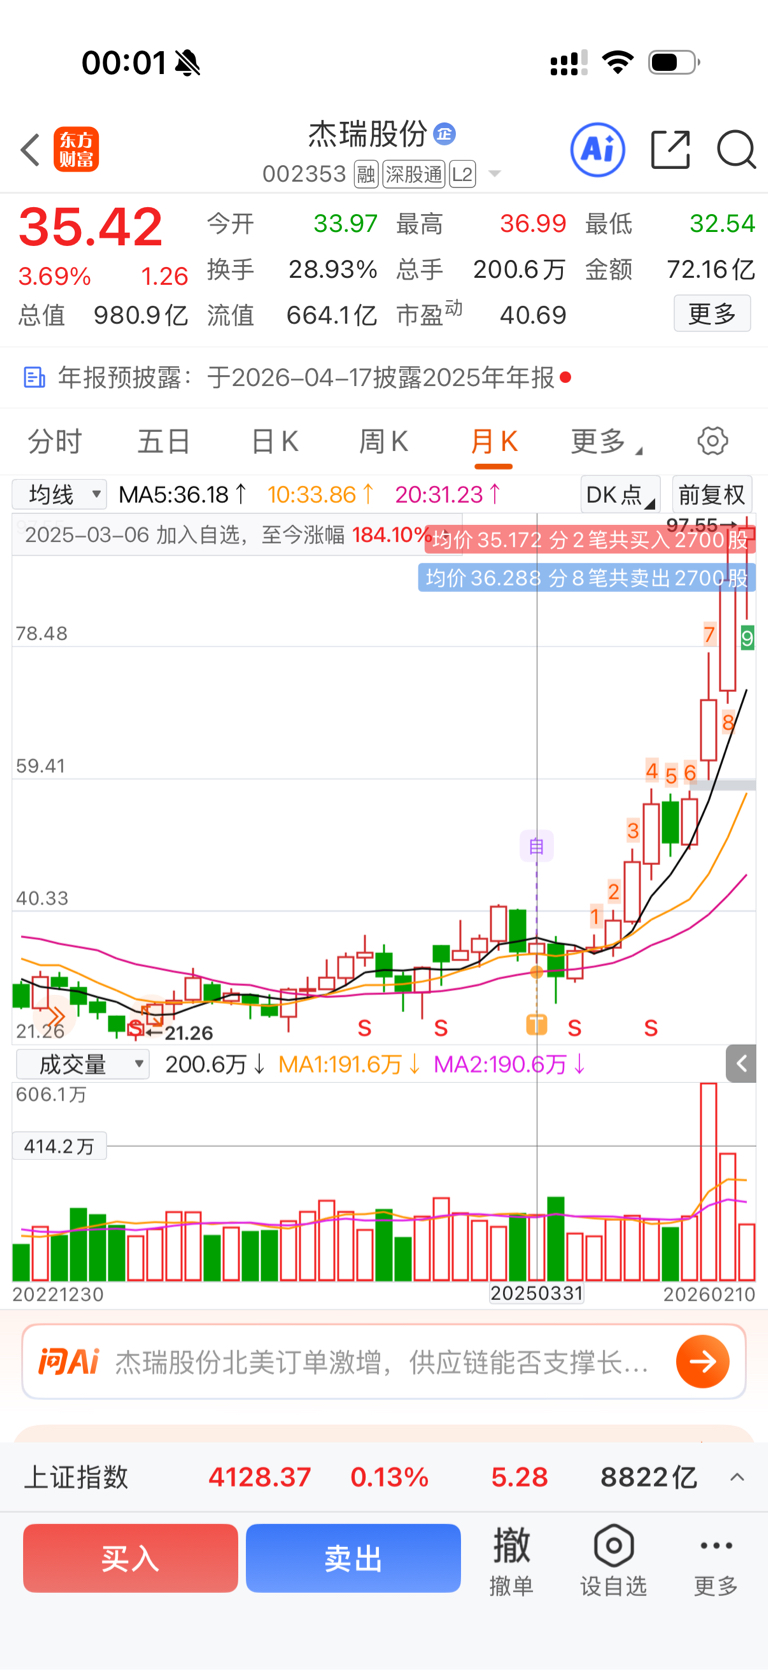
Task: Tap the MA 20:31.23 value
Action: [448, 494]
